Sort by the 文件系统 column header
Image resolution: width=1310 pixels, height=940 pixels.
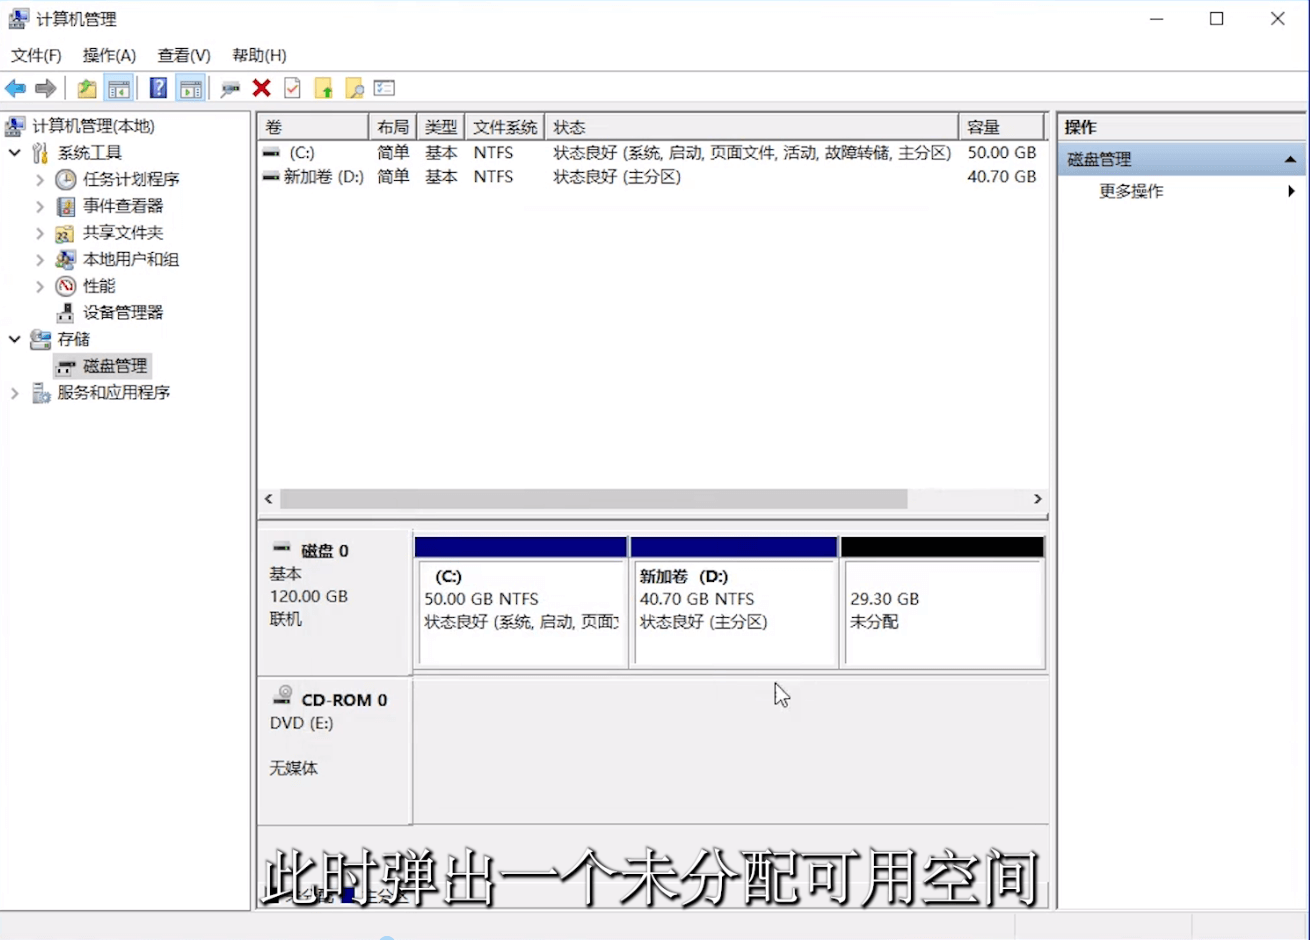[x=505, y=127]
